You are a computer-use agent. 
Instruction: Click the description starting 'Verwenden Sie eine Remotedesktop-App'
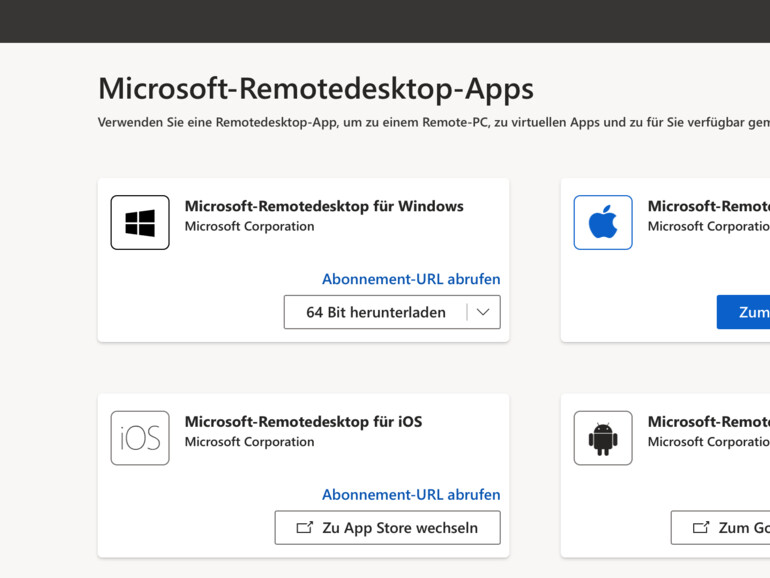pyautogui.click(x=434, y=122)
